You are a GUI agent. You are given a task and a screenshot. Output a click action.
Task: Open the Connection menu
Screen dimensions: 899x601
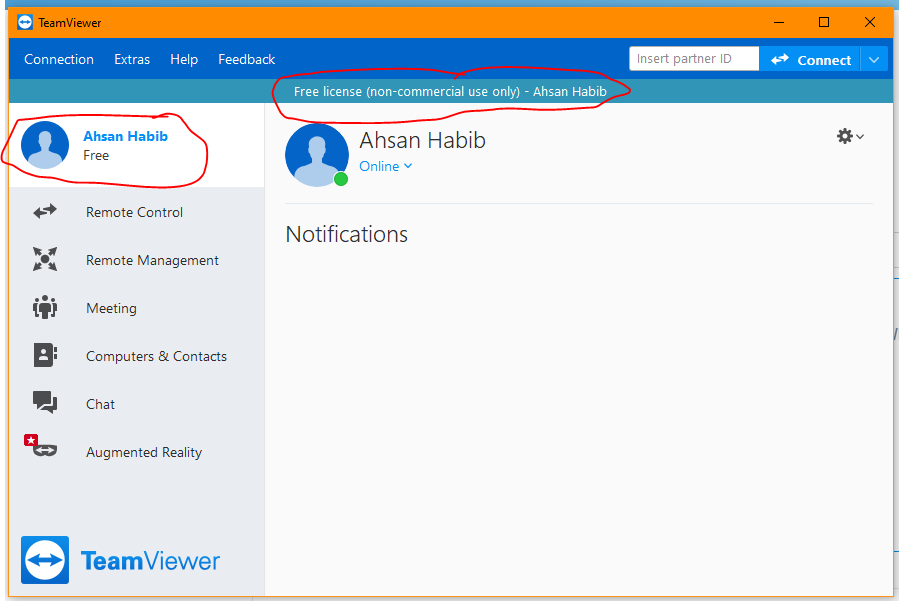[x=58, y=59]
